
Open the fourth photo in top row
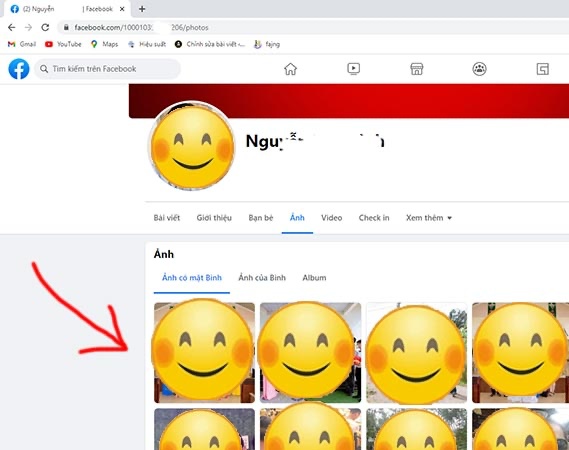520,352
